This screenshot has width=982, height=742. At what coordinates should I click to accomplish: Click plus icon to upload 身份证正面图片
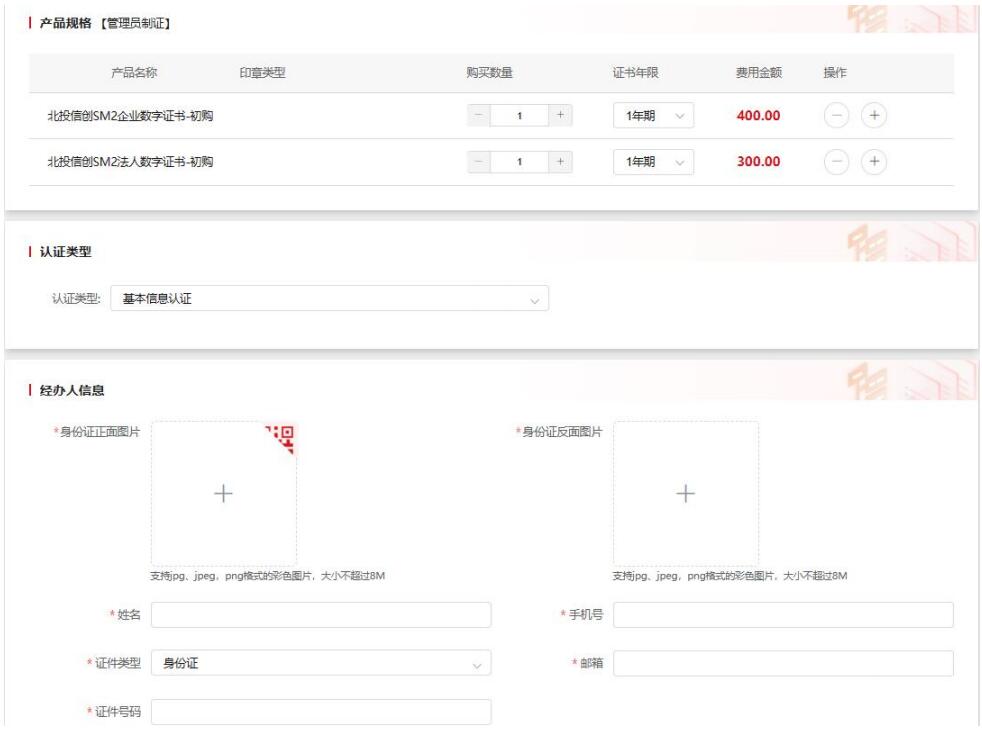tap(223, 493)
